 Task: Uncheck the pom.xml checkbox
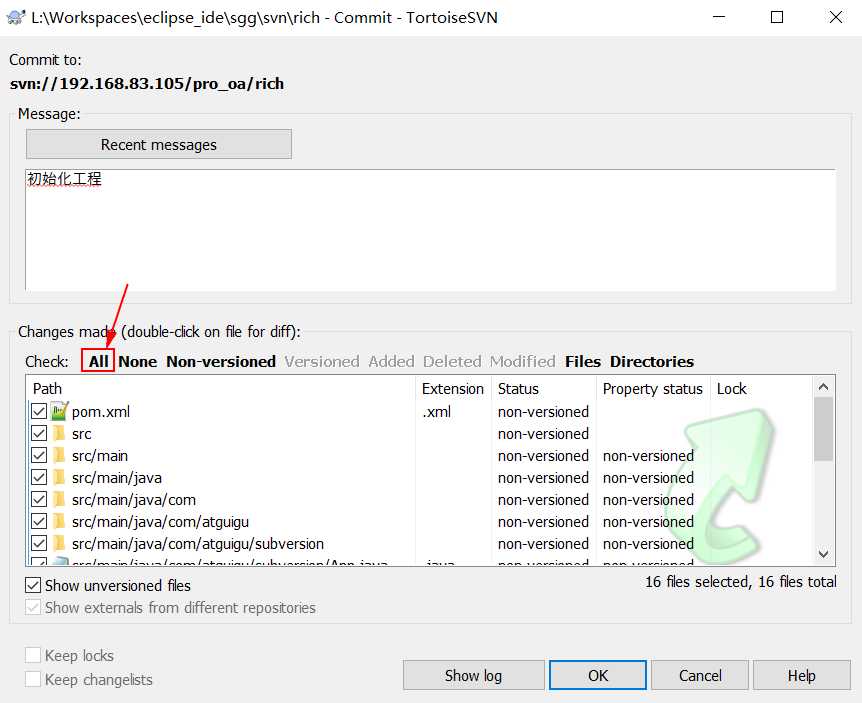coord(39,411)
